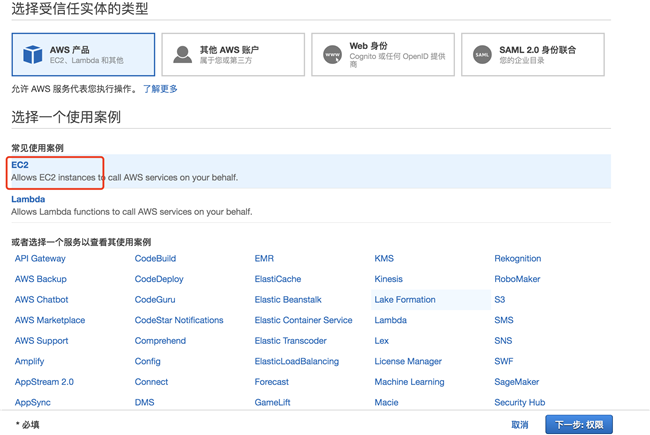Choose Rekognition service
650x435 pixels.
518,258
